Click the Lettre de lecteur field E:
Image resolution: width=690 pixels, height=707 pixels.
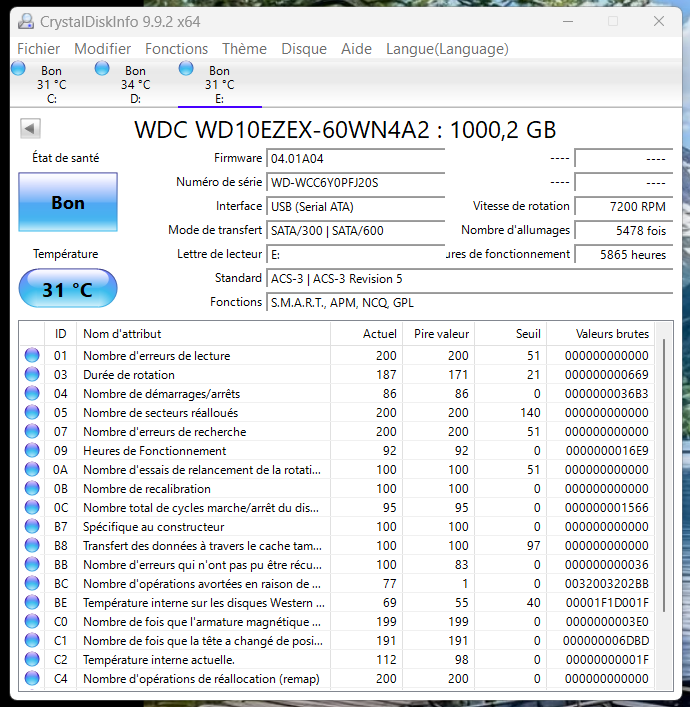click(x=355, y=254)
